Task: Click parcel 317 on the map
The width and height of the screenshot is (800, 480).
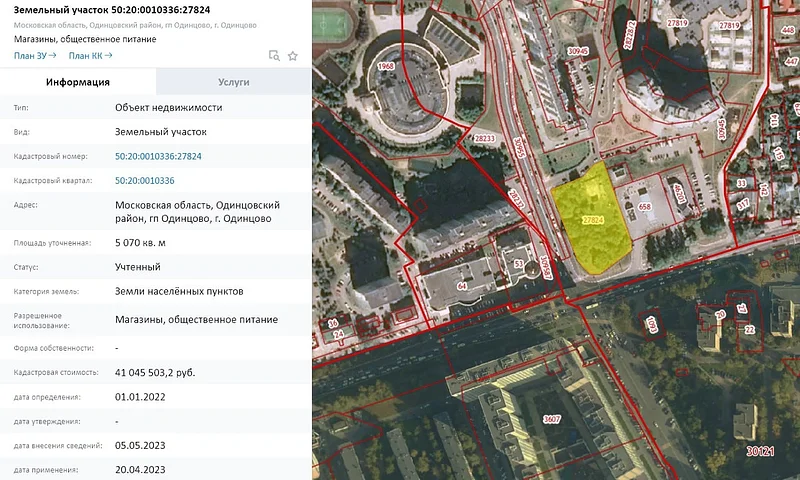Action: coord(743,204)
